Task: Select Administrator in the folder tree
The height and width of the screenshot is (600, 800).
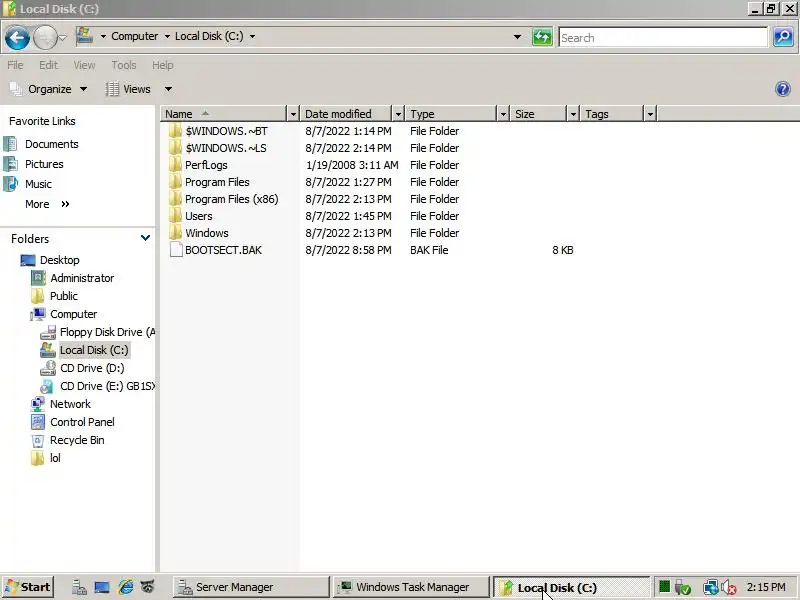Action: click(82, 278)
